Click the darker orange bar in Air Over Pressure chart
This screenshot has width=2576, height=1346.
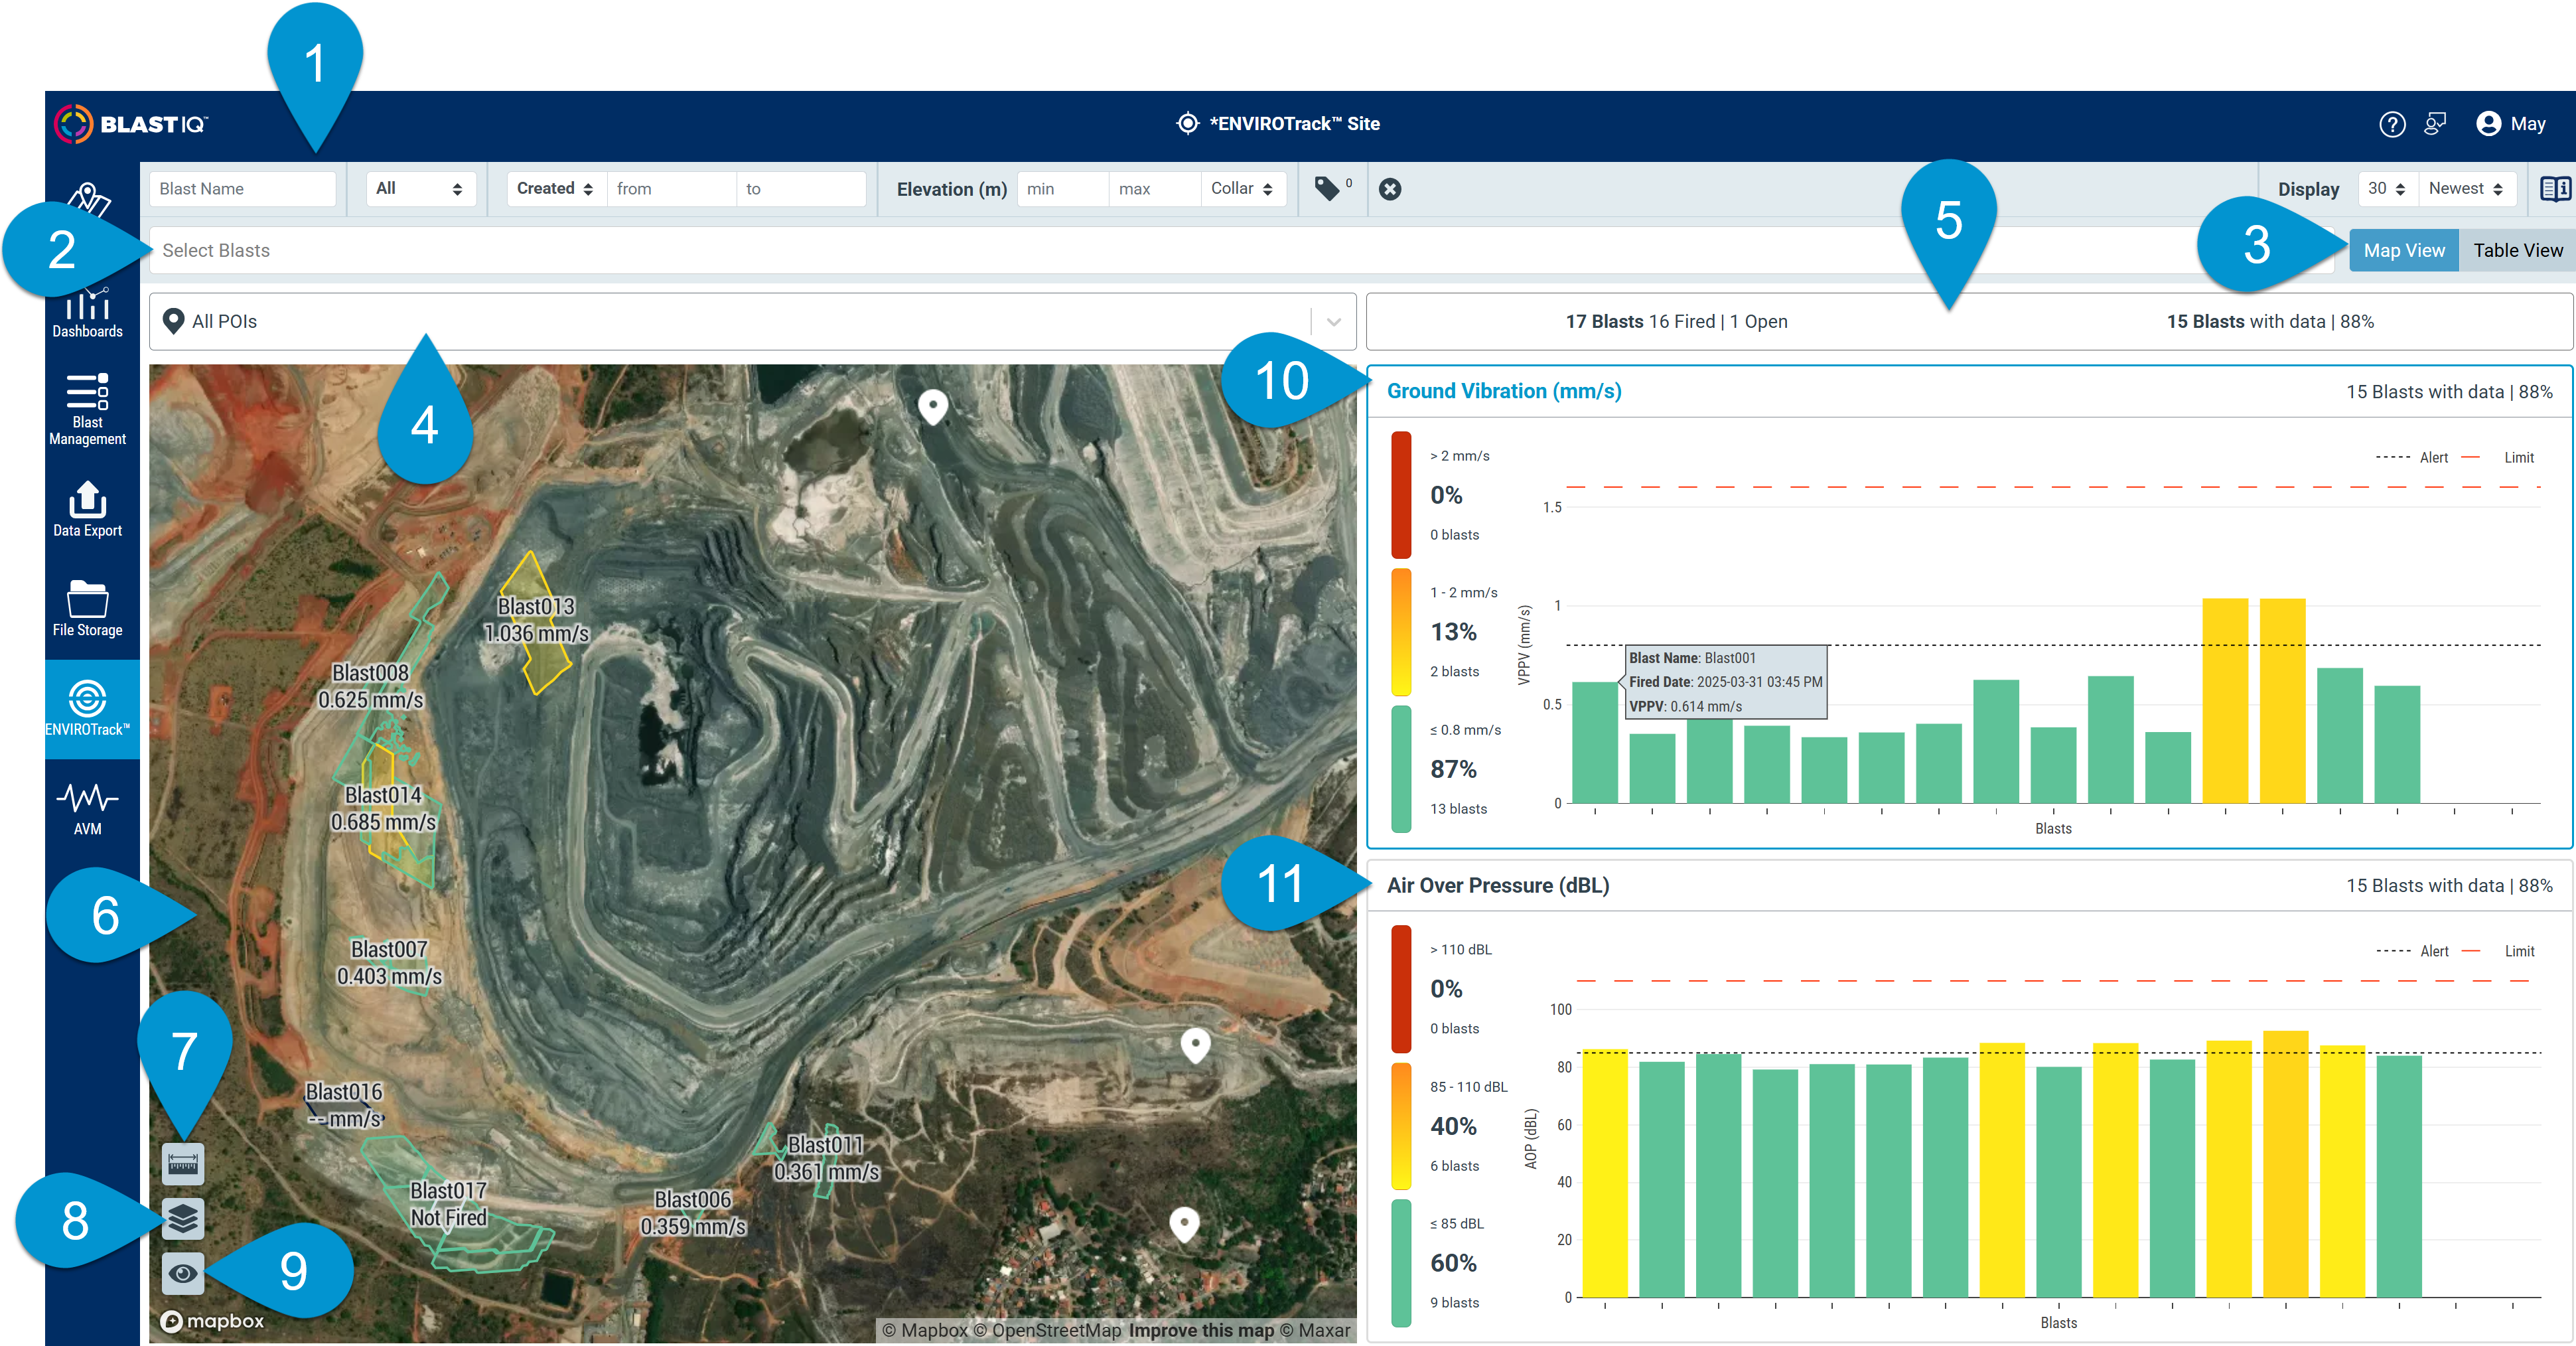tap(2285, 1164)
